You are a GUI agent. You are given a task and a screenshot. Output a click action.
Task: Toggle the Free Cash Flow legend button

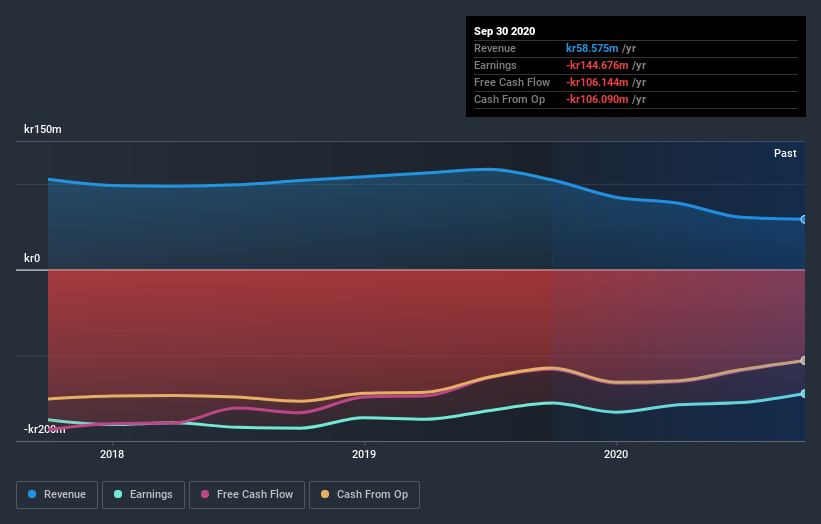tap(247, 495)
